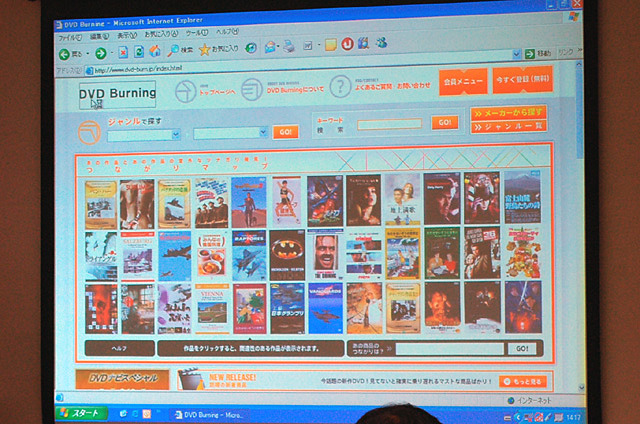Click the orange genre search circle icon
The width and height of the screenshot is (640, 424).
[x=89, y=132]
